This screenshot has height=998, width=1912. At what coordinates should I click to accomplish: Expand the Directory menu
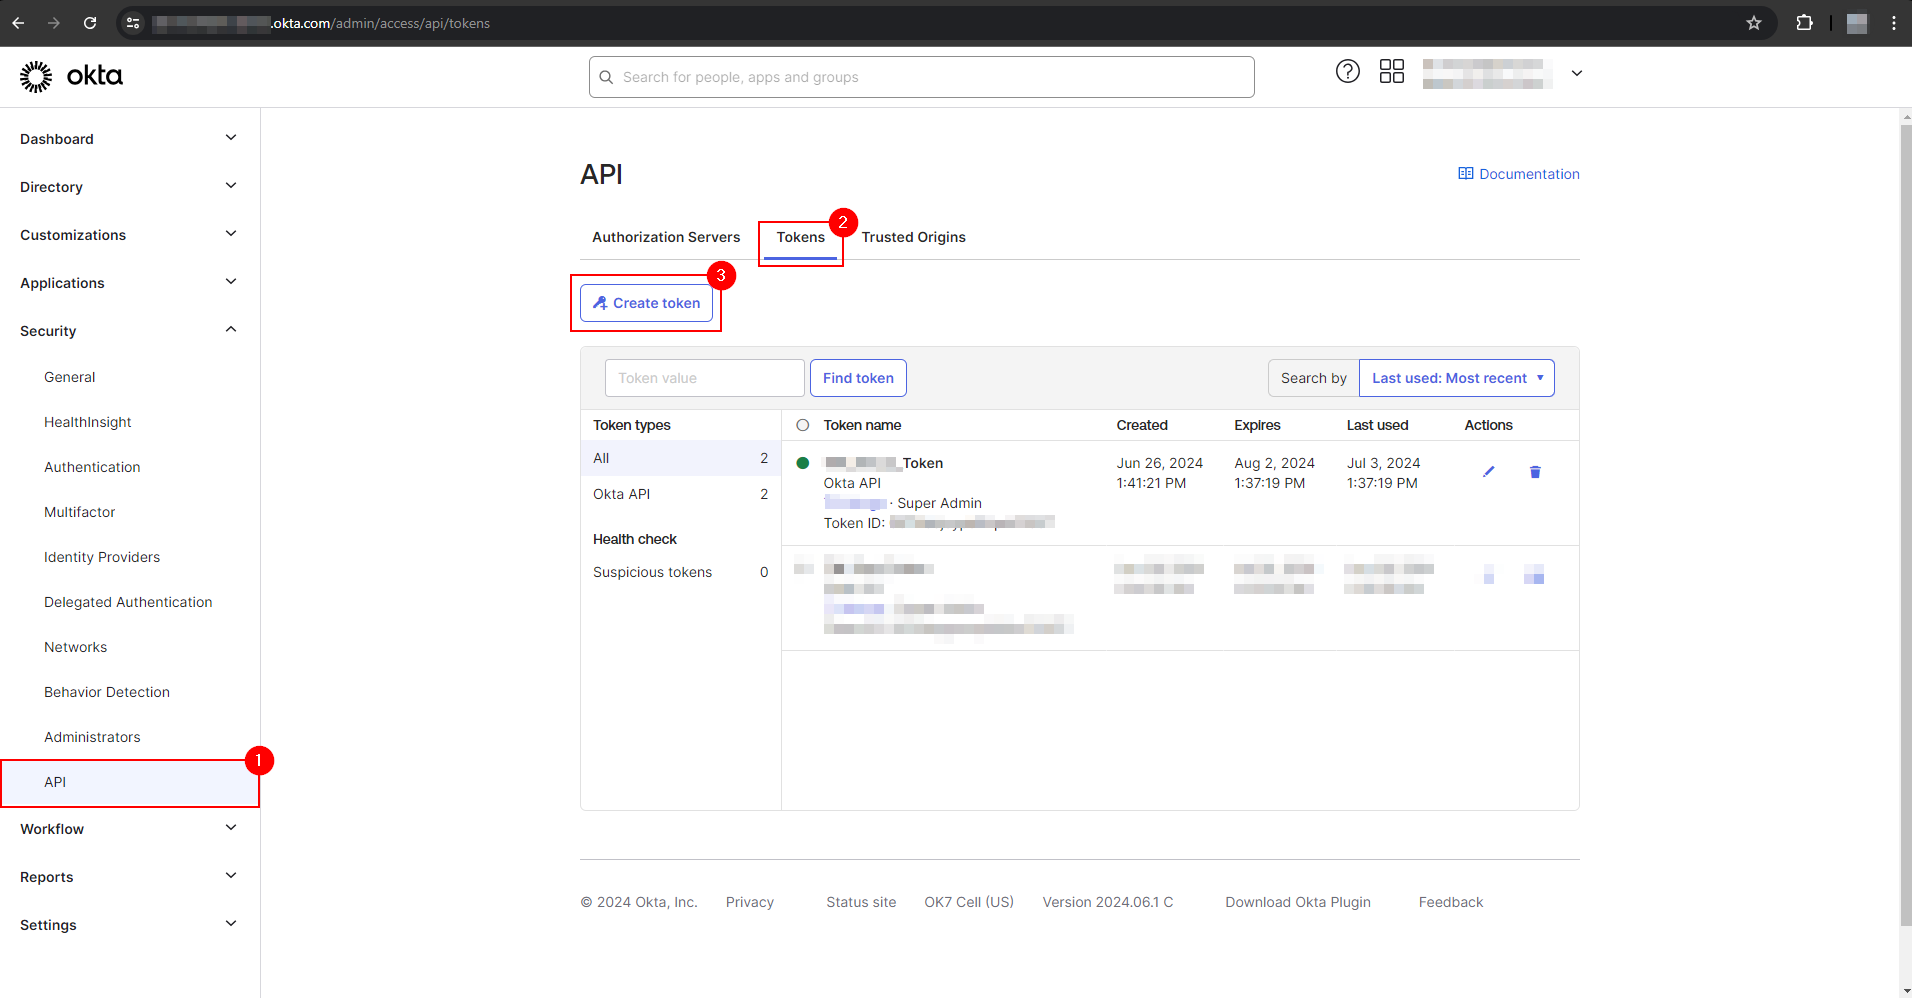point(130,187)
